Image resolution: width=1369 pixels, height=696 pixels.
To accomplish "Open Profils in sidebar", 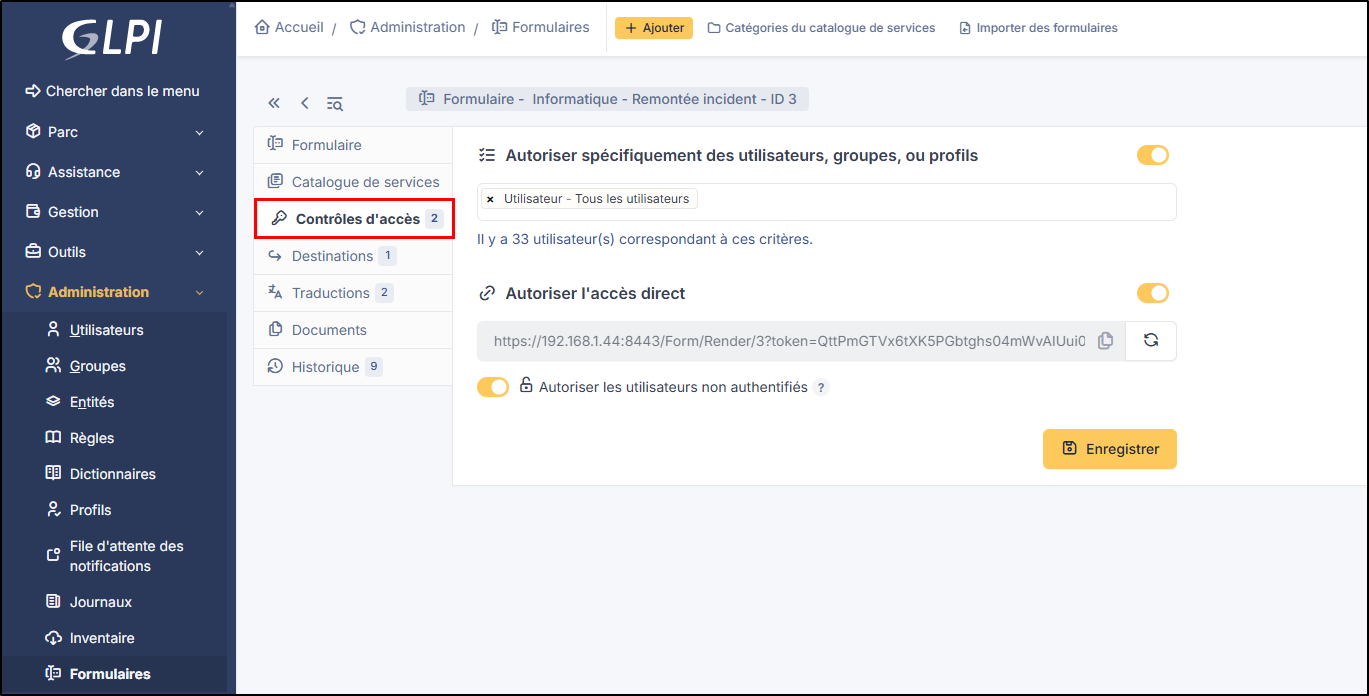I will pyautogui.click(x=91, y=510).
